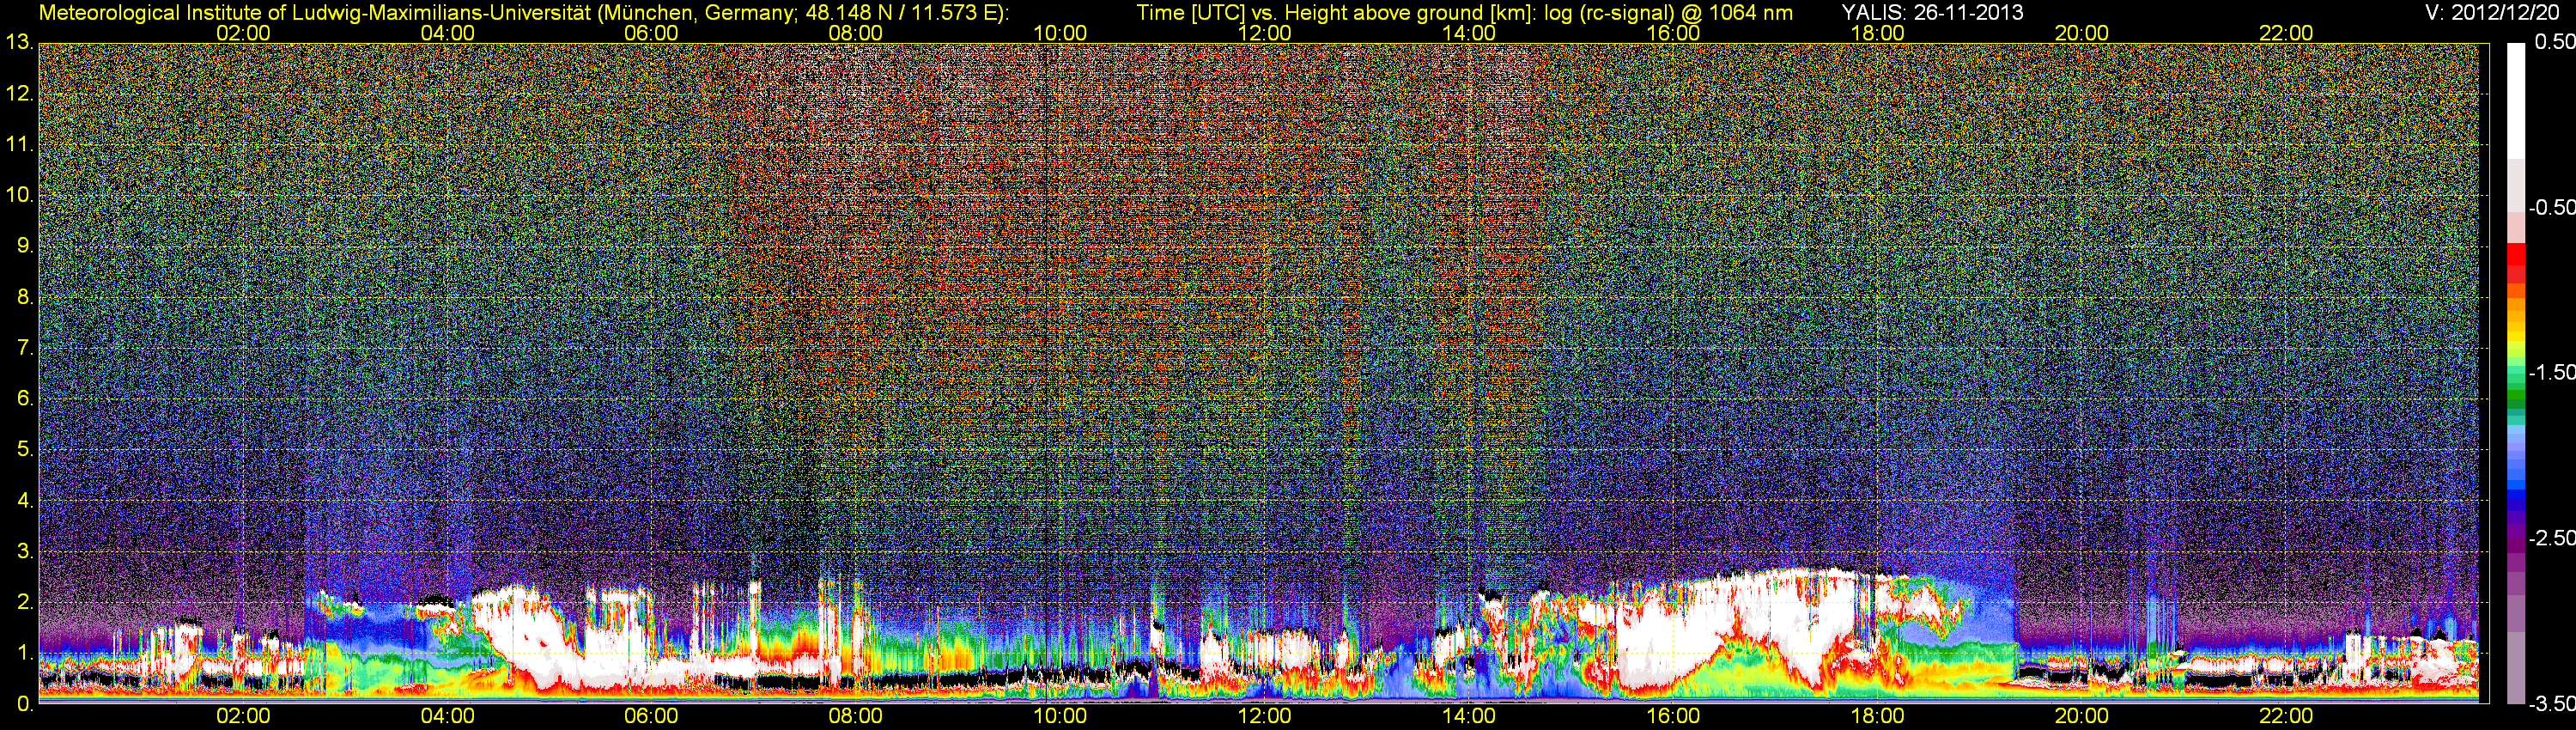Pick the white top segment of the colorbar
Screen dimensions: 2576x730
pyautogui.click(x=2516, y=100)
